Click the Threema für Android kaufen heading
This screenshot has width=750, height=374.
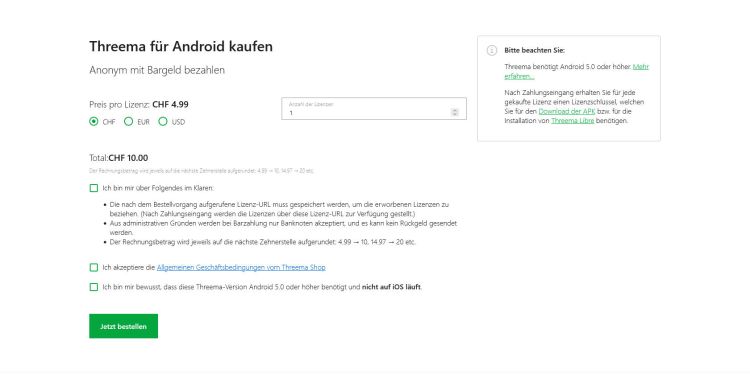[181, 46]
